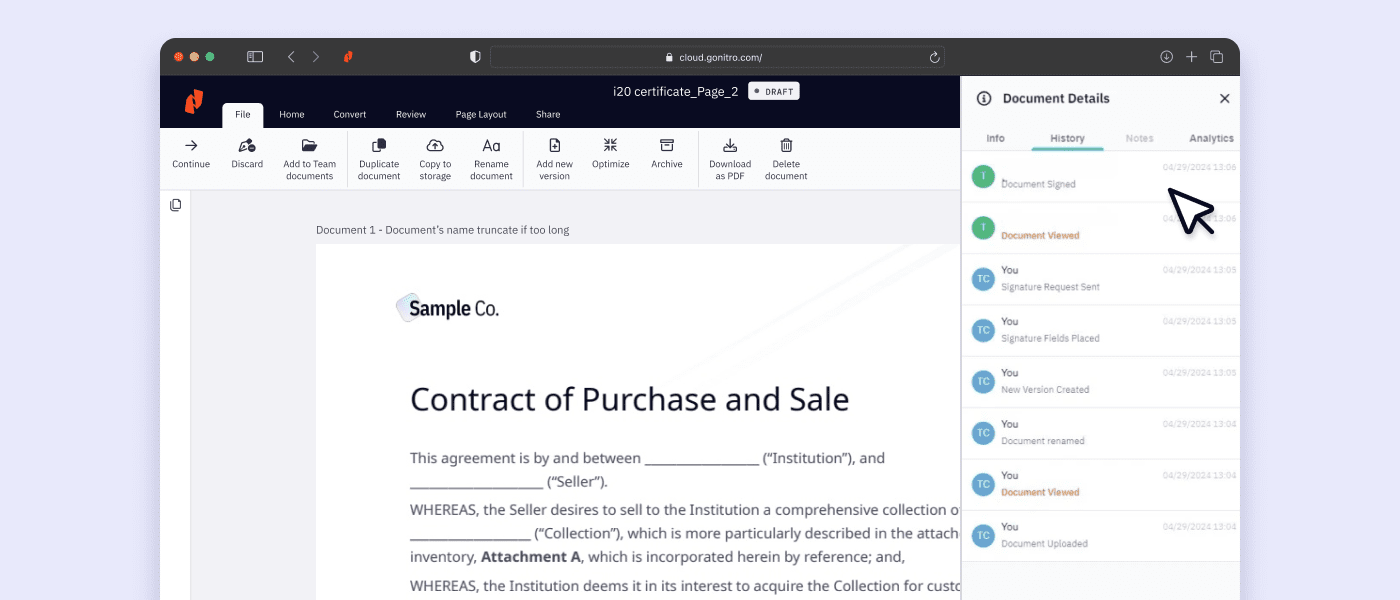
Task: Close the Document Details panel
Action: 1224,98
